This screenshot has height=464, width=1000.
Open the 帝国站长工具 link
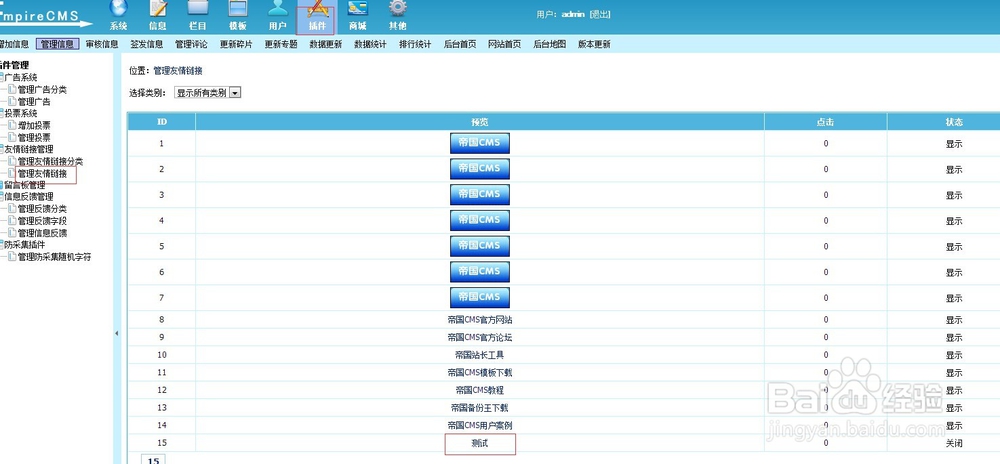coord(480,355)
